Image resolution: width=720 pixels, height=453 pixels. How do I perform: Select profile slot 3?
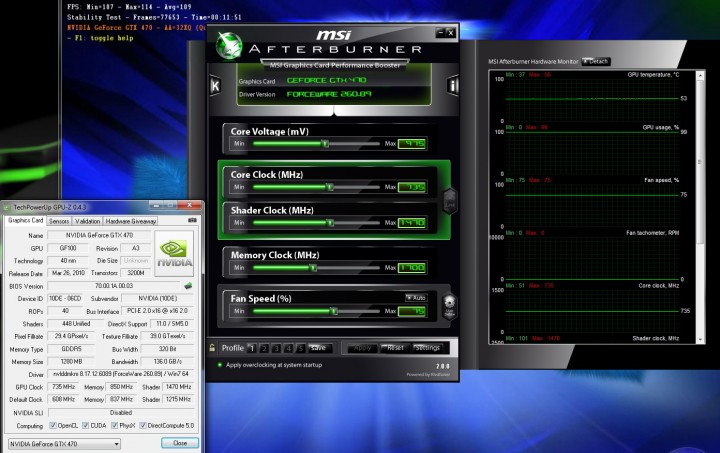pos(276,348)
